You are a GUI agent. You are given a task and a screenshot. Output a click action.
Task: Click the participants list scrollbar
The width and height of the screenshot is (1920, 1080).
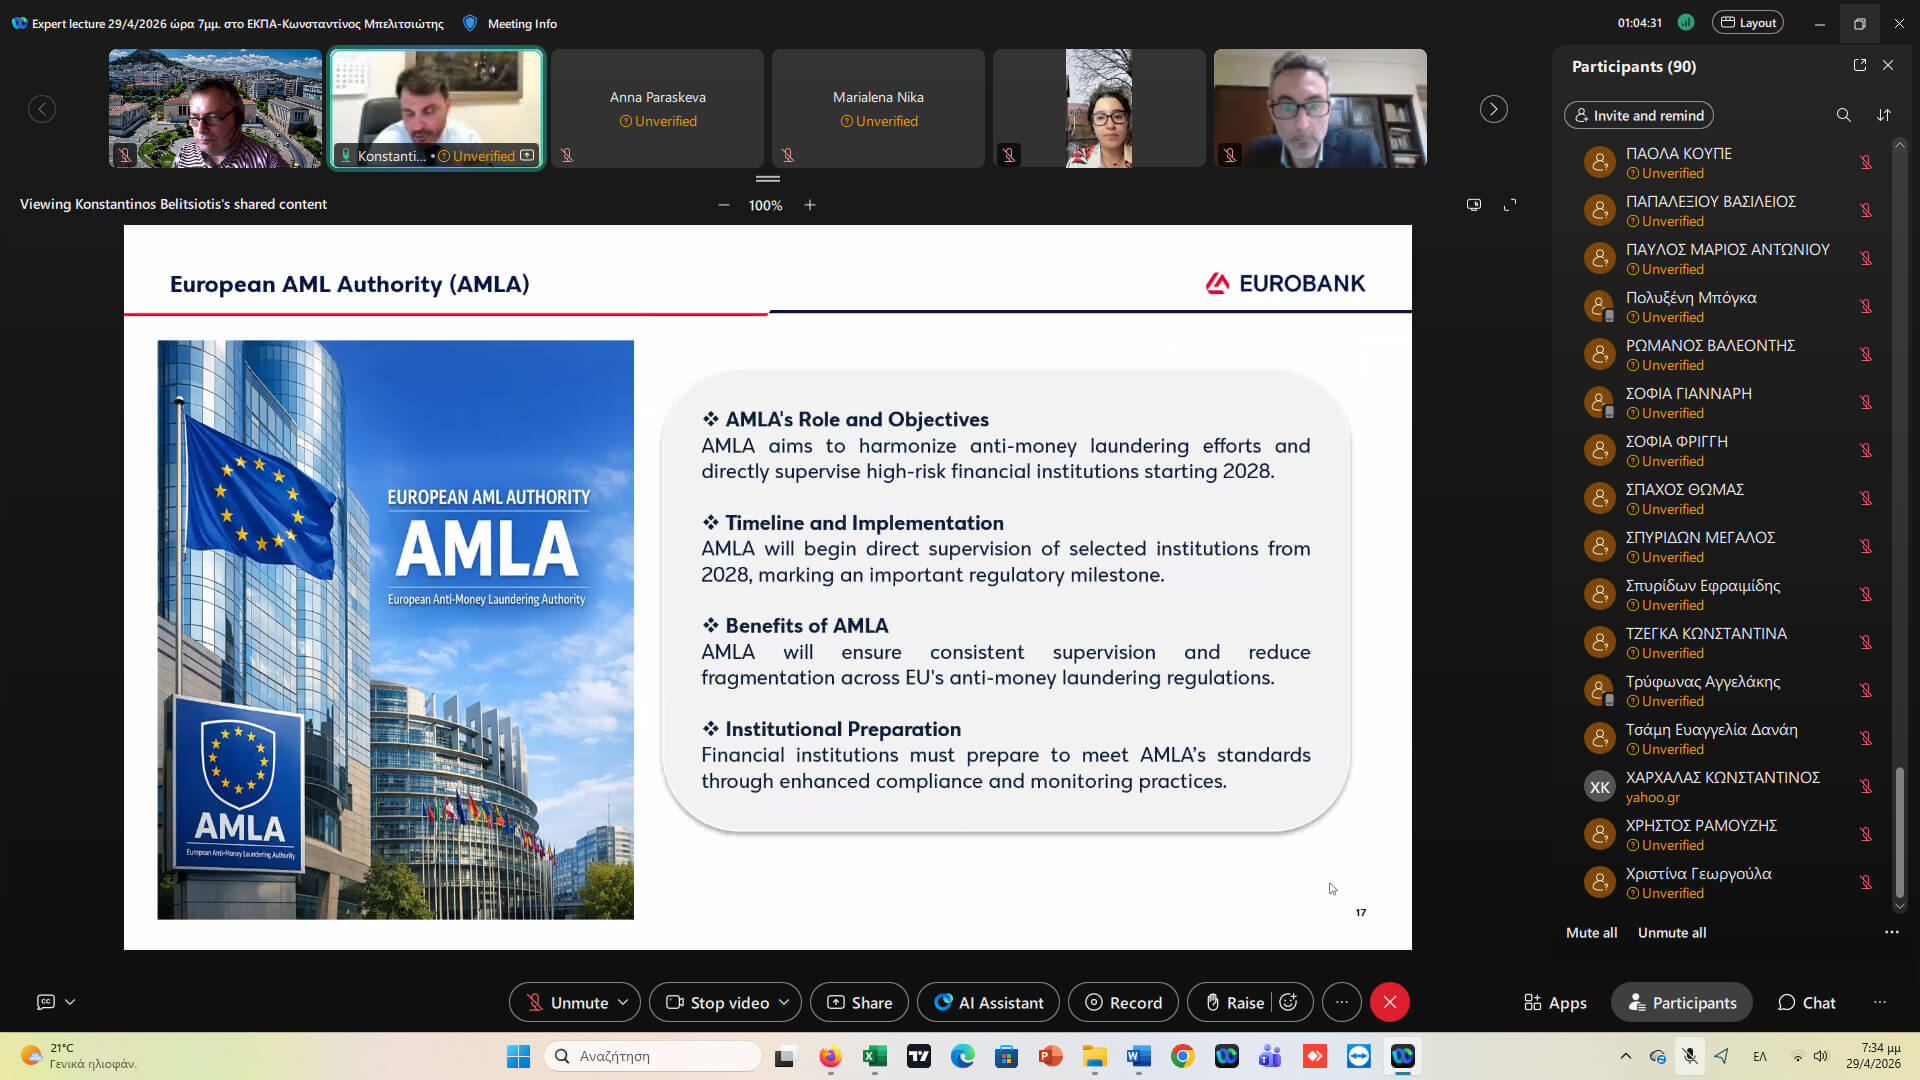coord(1899,833)
